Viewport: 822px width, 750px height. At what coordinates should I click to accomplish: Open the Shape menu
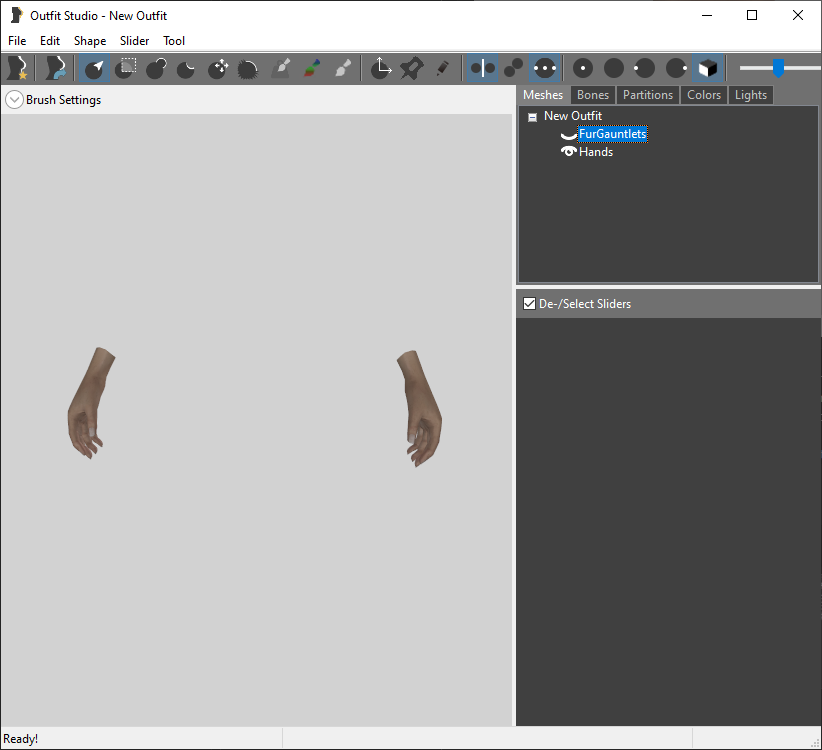click(90, 41)
